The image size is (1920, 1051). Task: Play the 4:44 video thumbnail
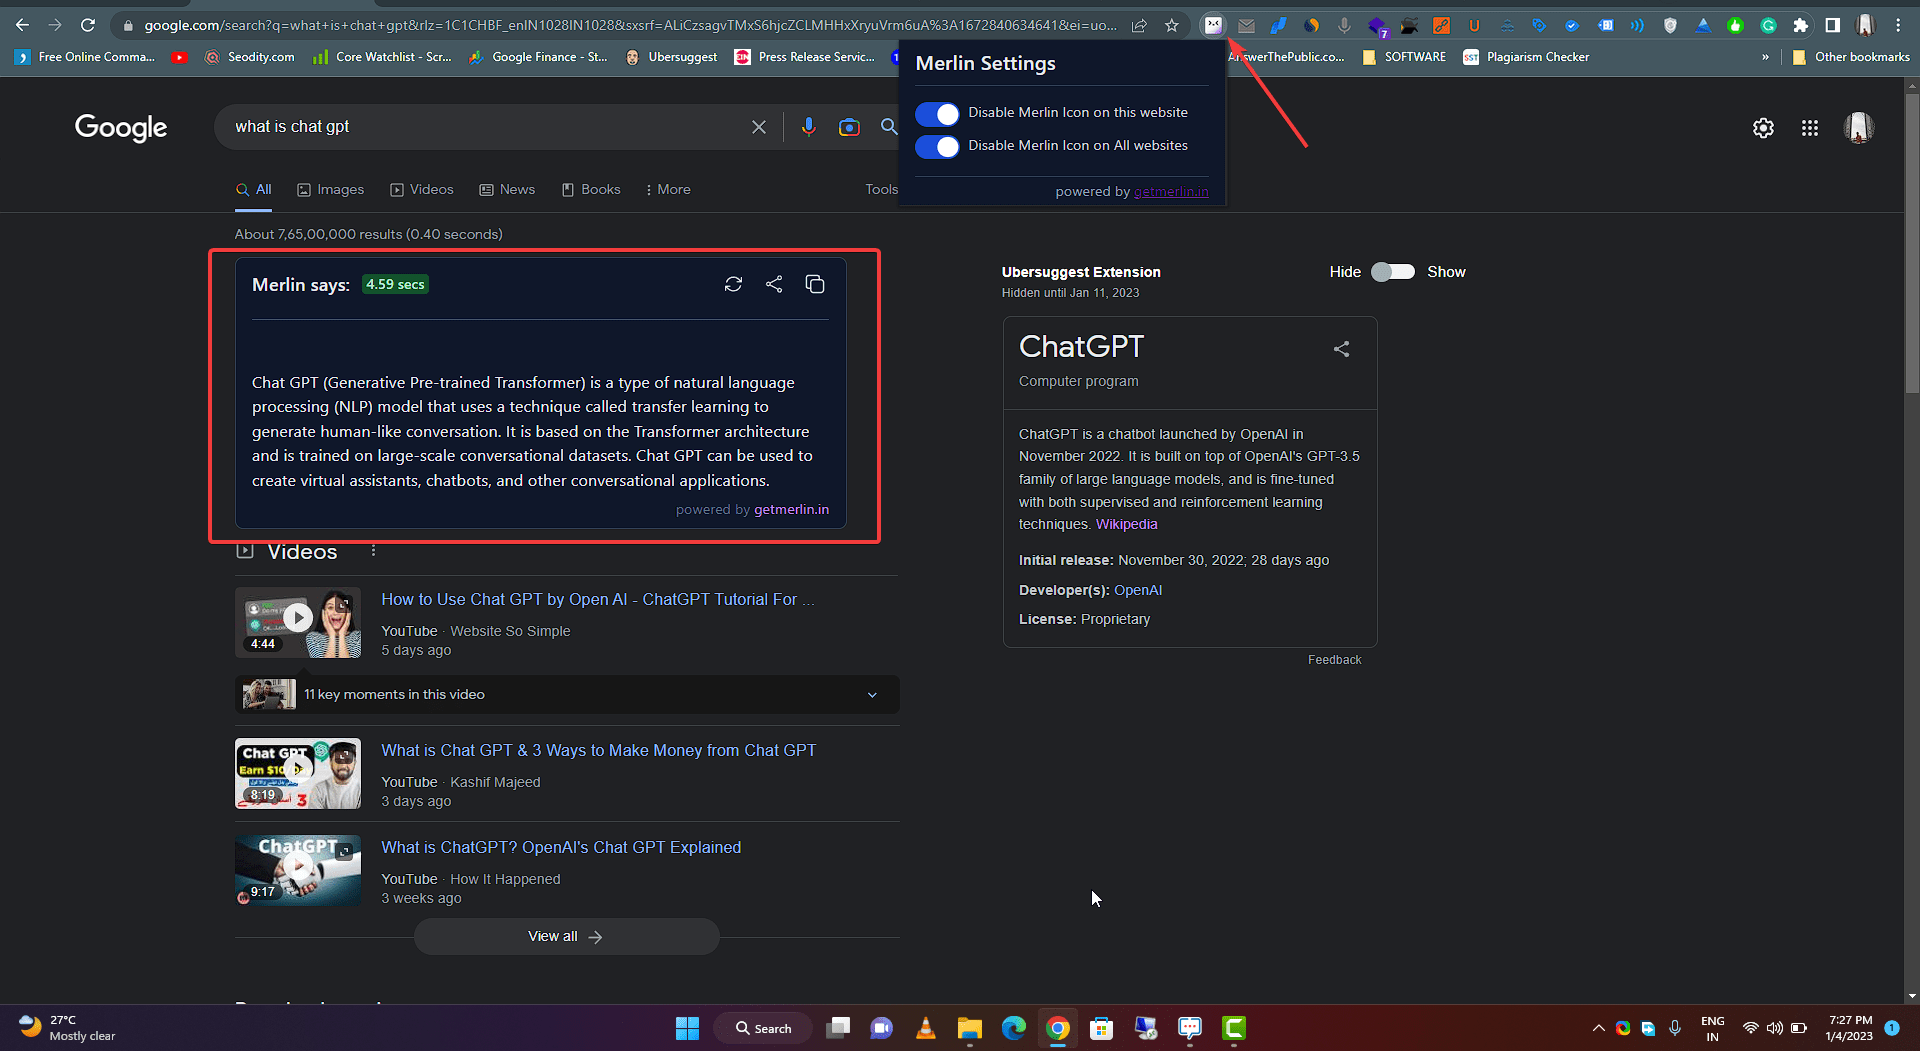298,622
